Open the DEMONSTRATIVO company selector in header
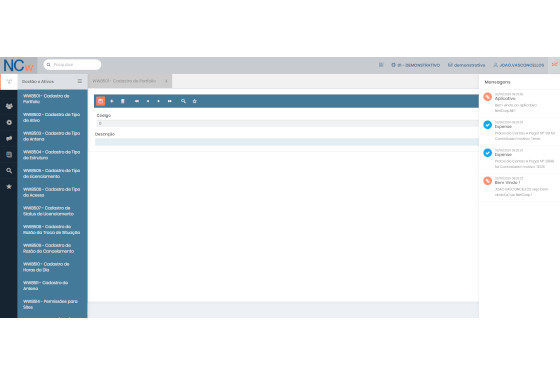The height and width of the screenshot is (374, 560). pos(415,65)
